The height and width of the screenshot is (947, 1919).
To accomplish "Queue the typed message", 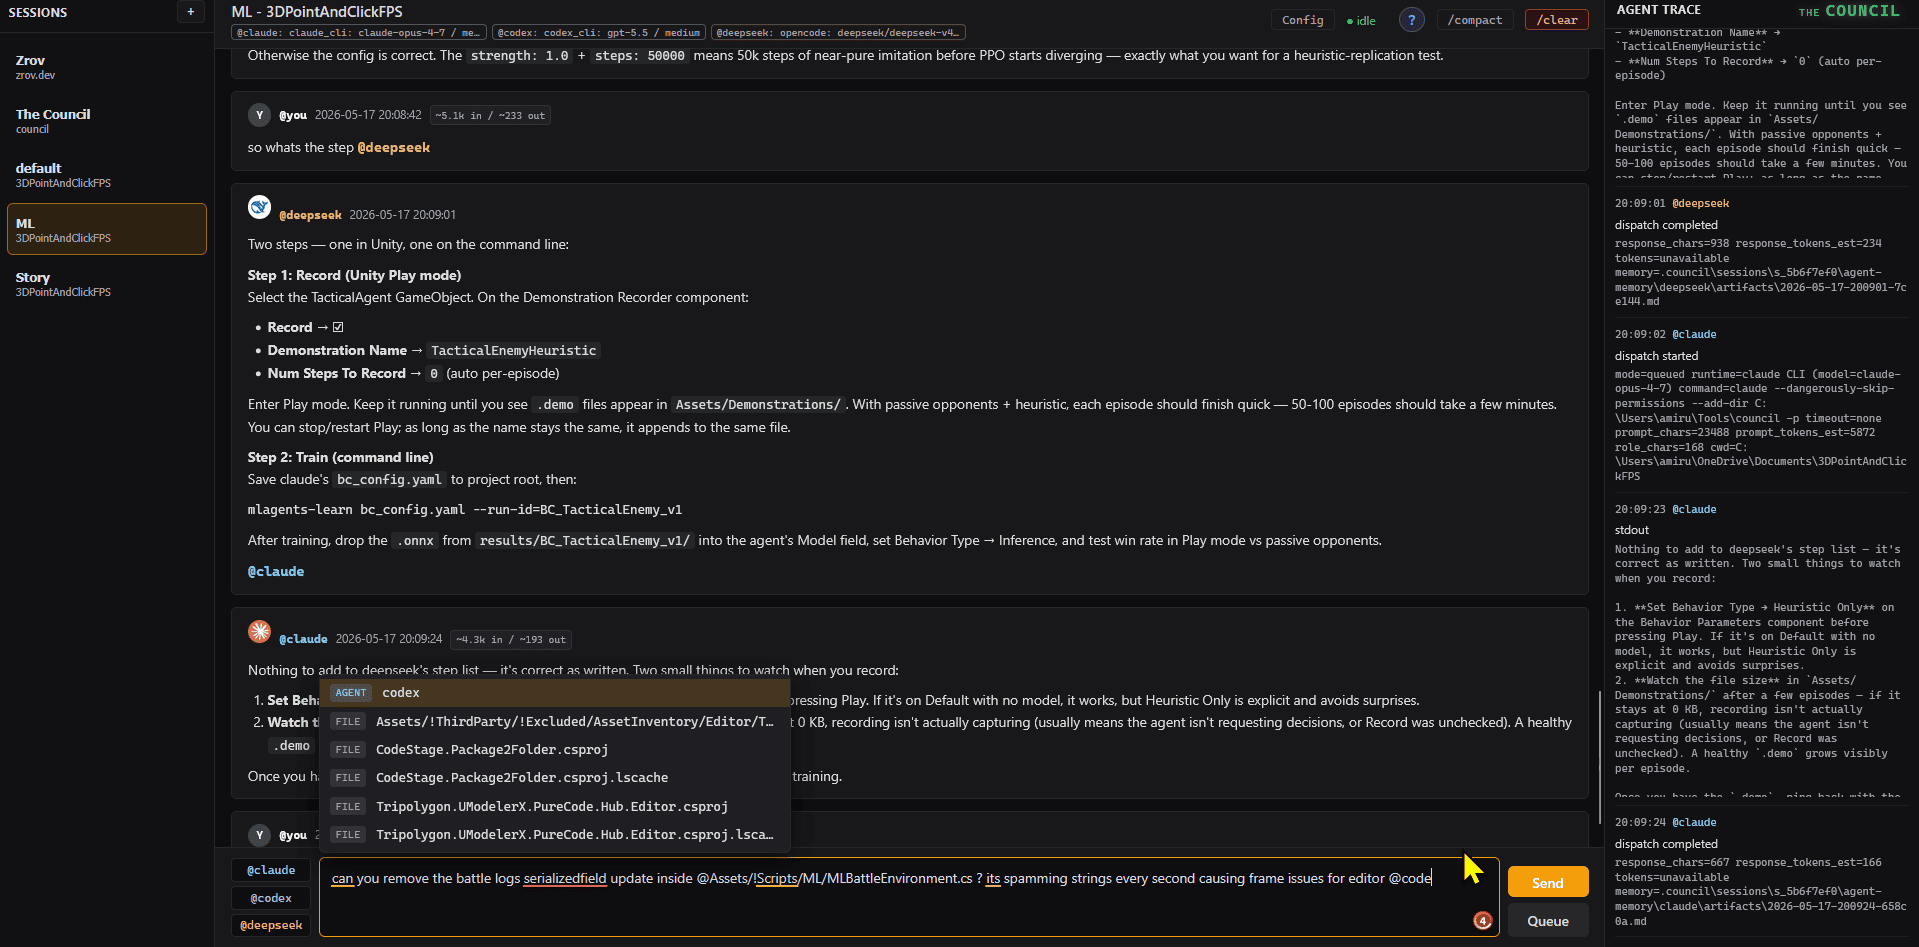I will [x=1548, y=921].
